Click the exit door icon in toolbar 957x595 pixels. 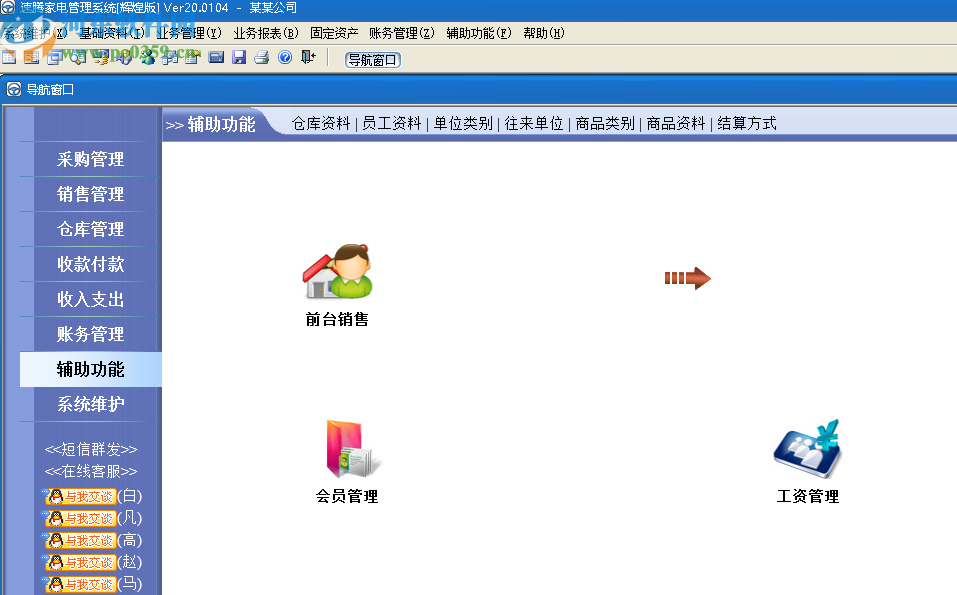coord(308,57)
